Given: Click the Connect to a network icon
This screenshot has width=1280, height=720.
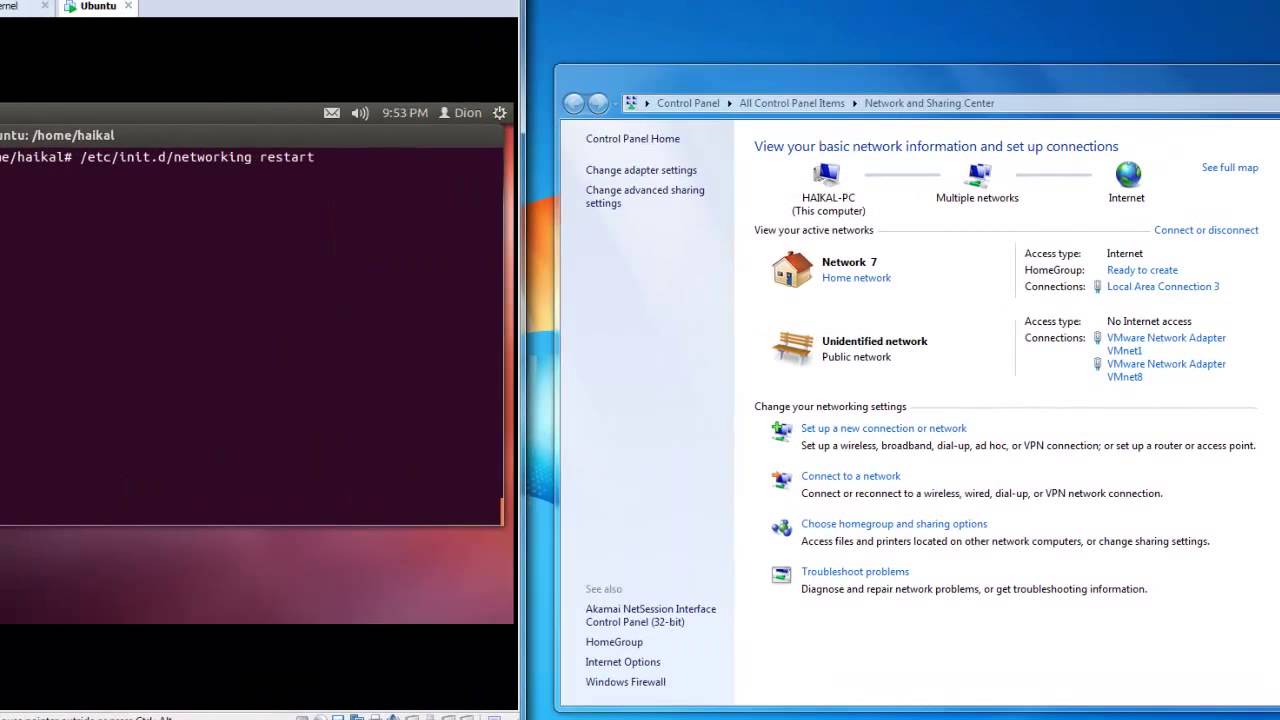Looking at the screenshot, I should (781, 479).
